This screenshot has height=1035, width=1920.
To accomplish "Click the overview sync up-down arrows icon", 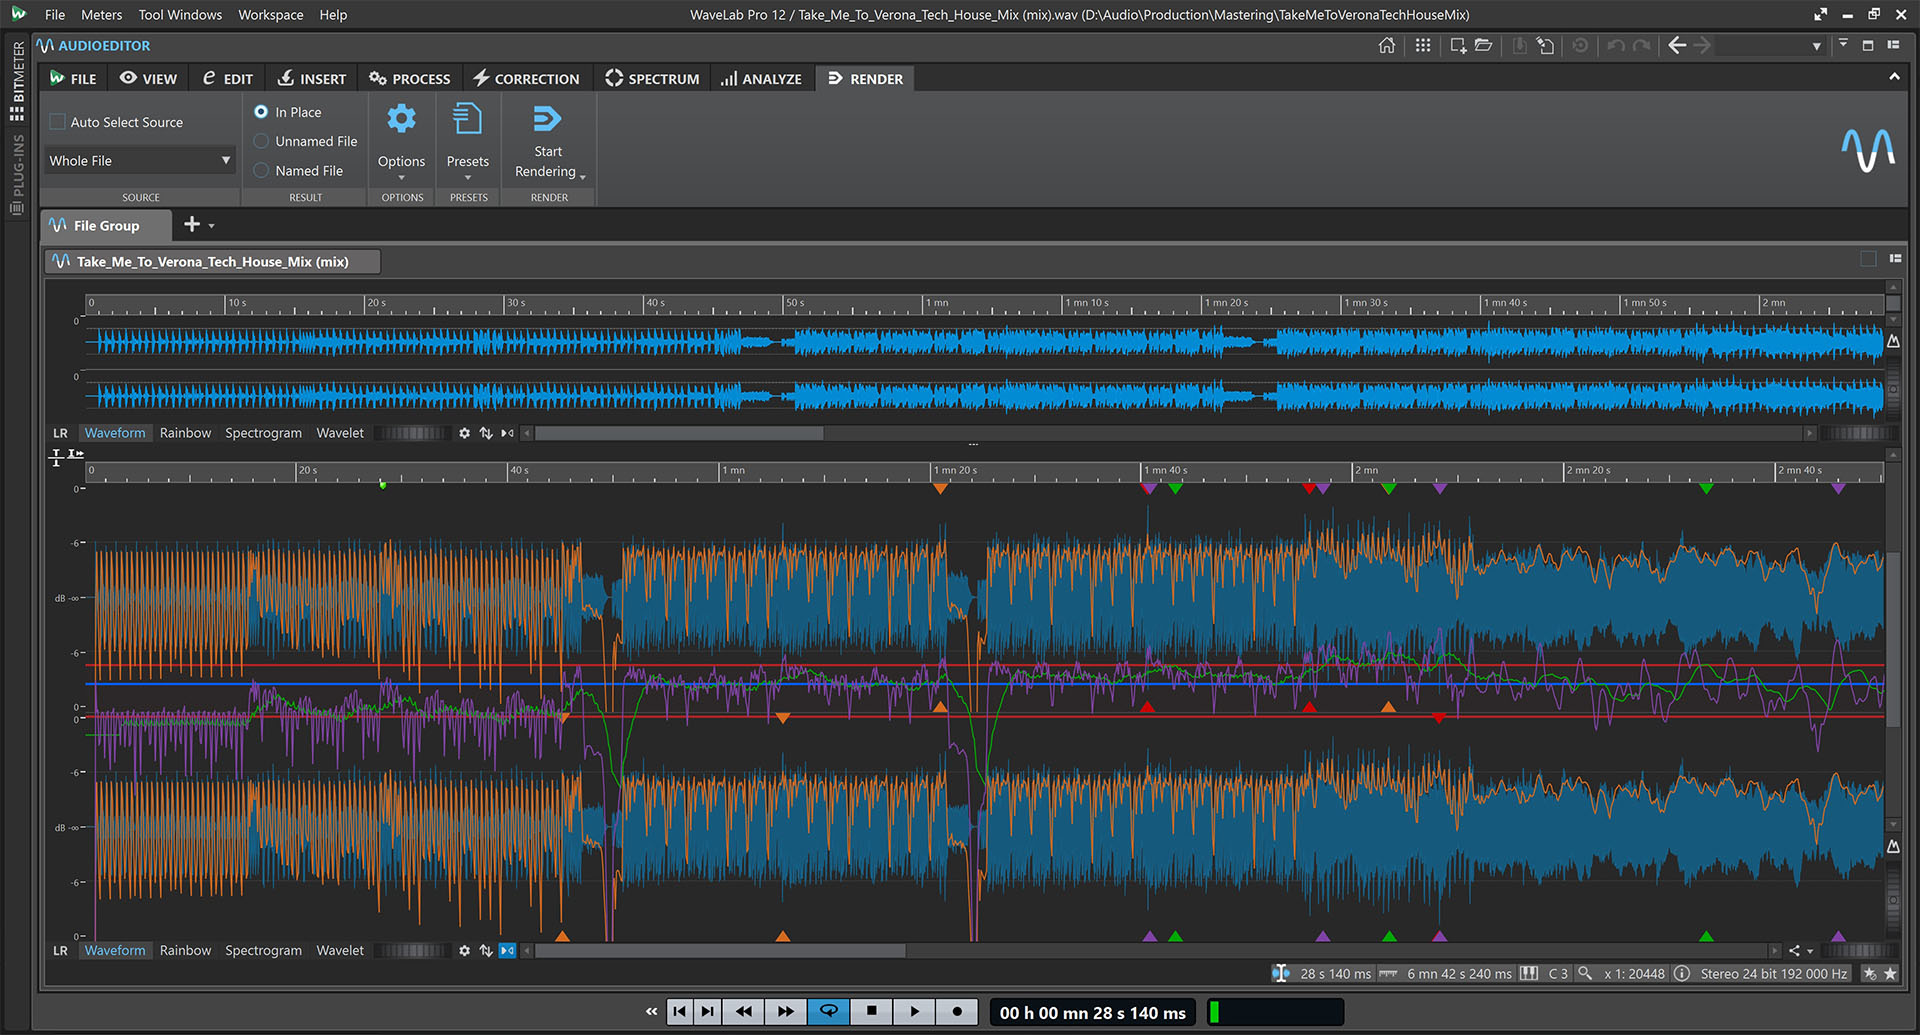I will point(486,433).
